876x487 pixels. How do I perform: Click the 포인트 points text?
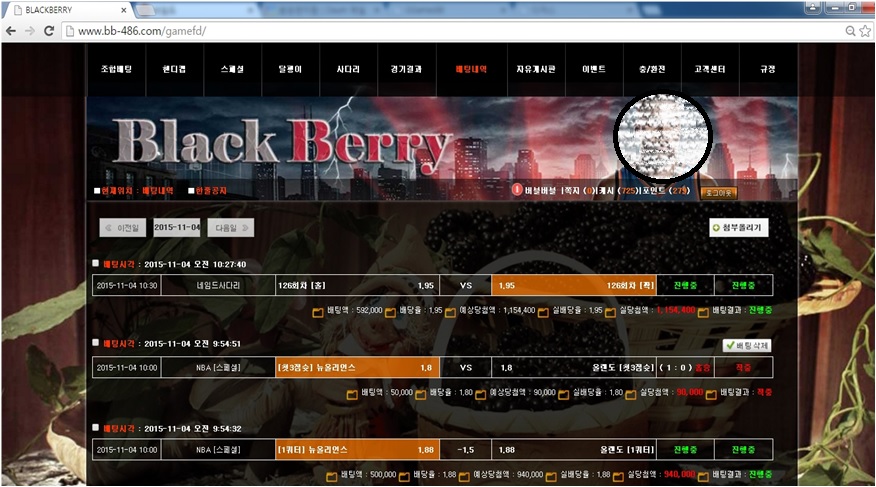point(666,191)
